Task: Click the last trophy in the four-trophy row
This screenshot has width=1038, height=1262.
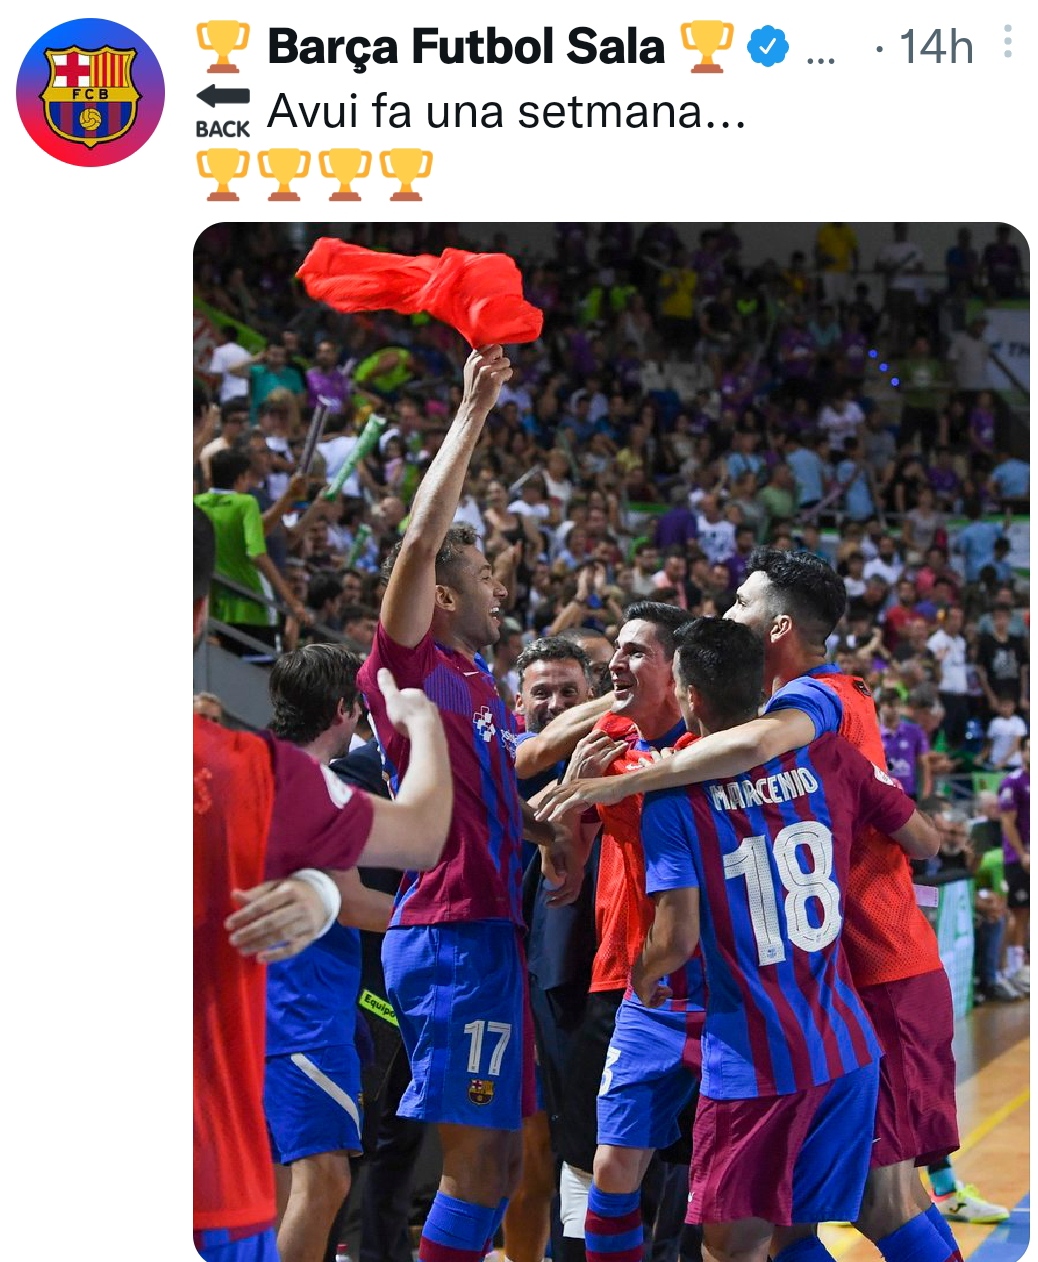Action: click(406, 174)
